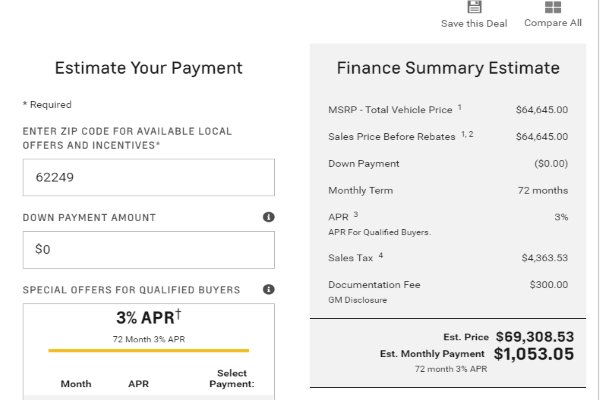Click footnote 4 next to Sales Tax
Viewport: 600px width, 400px height.
point(381,255)
